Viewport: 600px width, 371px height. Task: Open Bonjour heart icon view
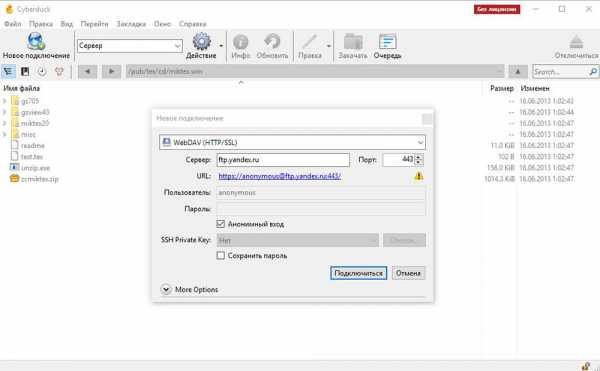click(59, 72)
